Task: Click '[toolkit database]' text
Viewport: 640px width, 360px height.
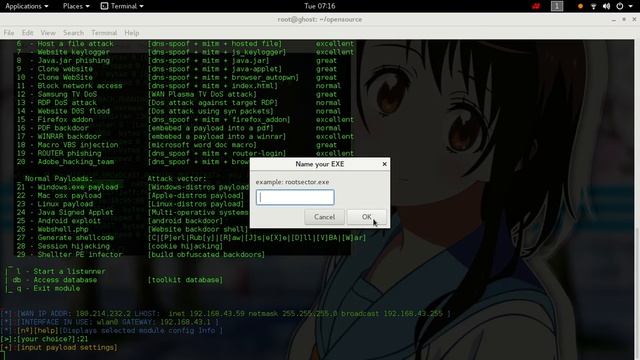Action: coord(185,280)
